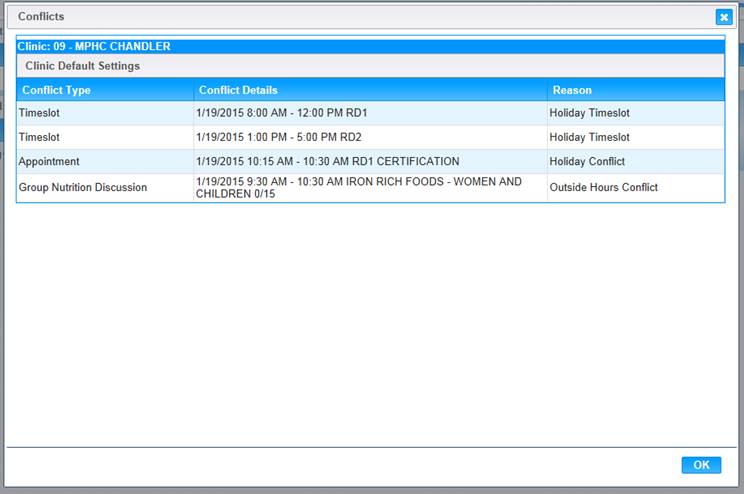Close the Conflicts dialog with the X icon
Image resolution: width=744 pixels, height=494 pixels.
[724, 17]
